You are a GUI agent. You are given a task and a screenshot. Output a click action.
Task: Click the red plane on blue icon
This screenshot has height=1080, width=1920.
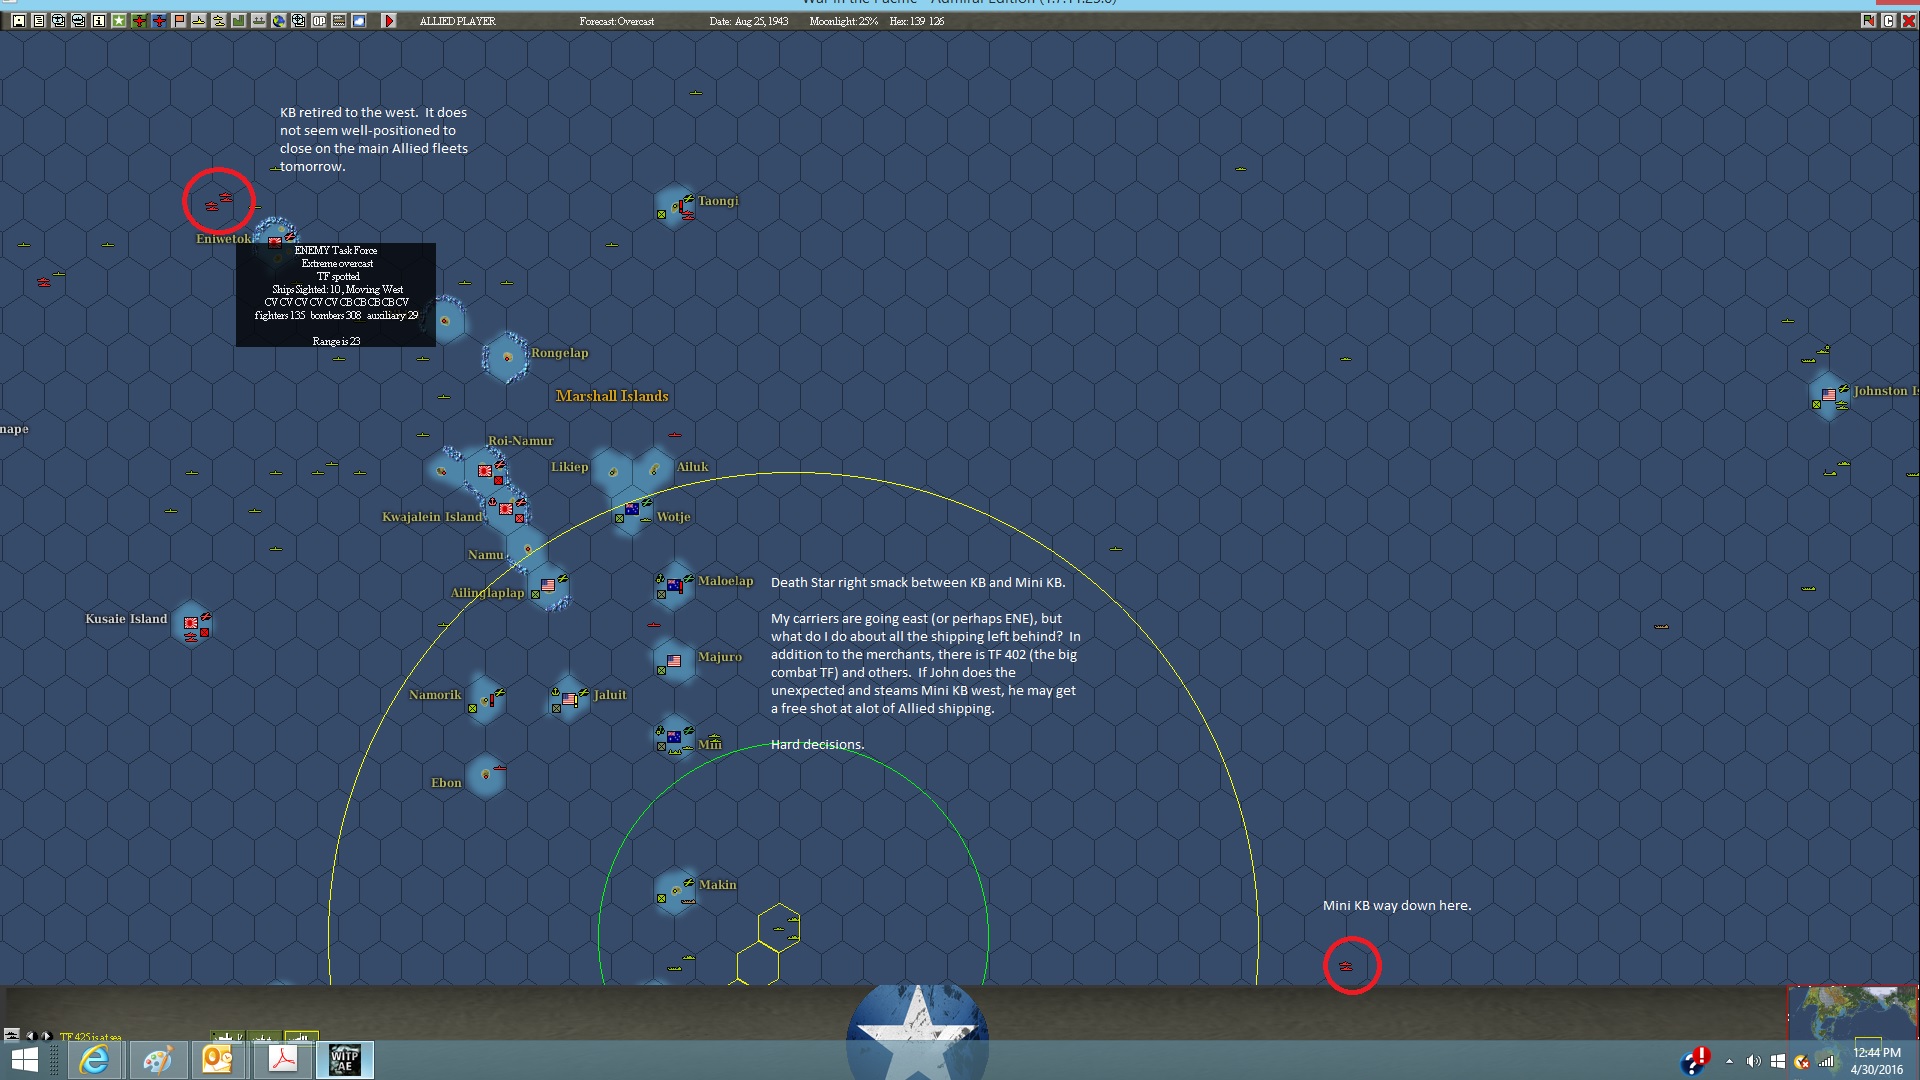point(159,21)
